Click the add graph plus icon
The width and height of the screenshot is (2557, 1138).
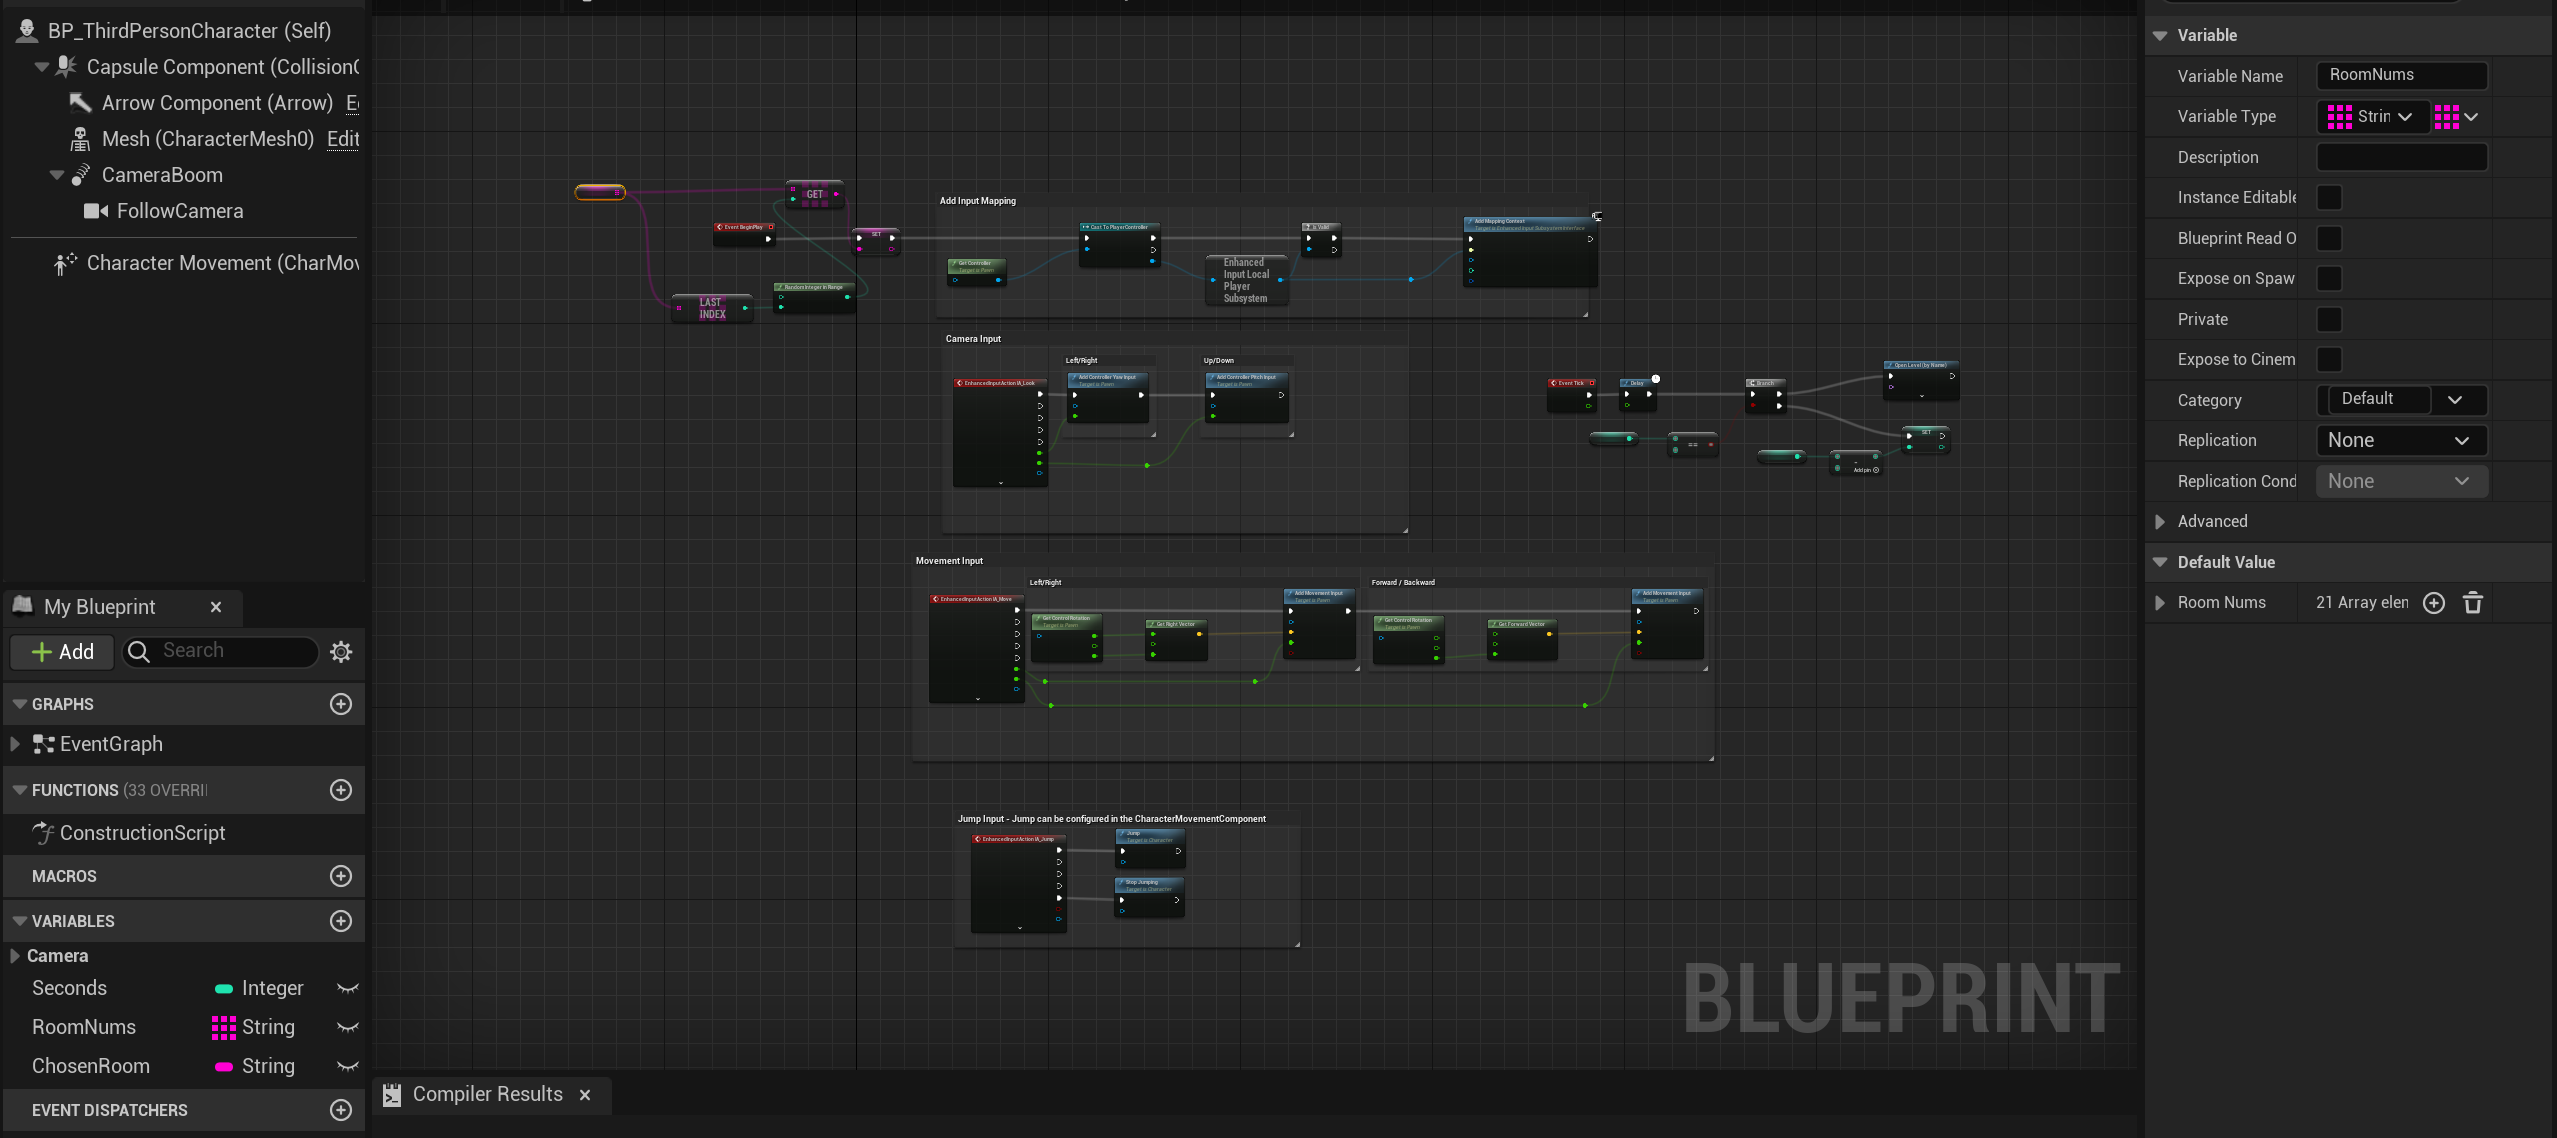coord(340,704)
